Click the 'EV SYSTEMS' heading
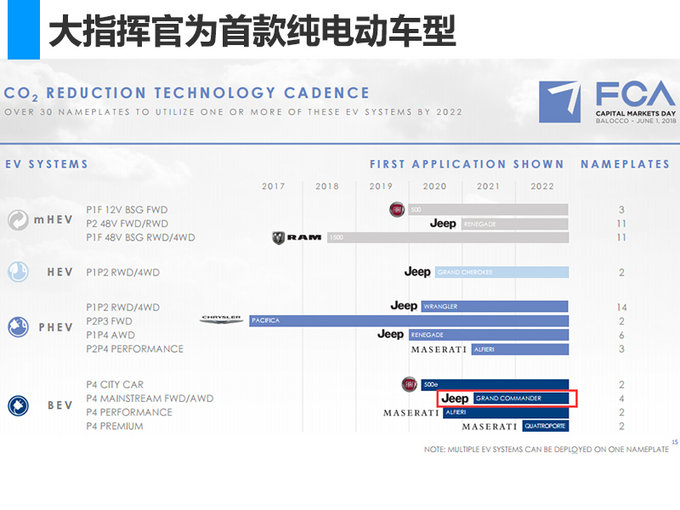Viewport: 680px width, 510px height. point(46,164)
